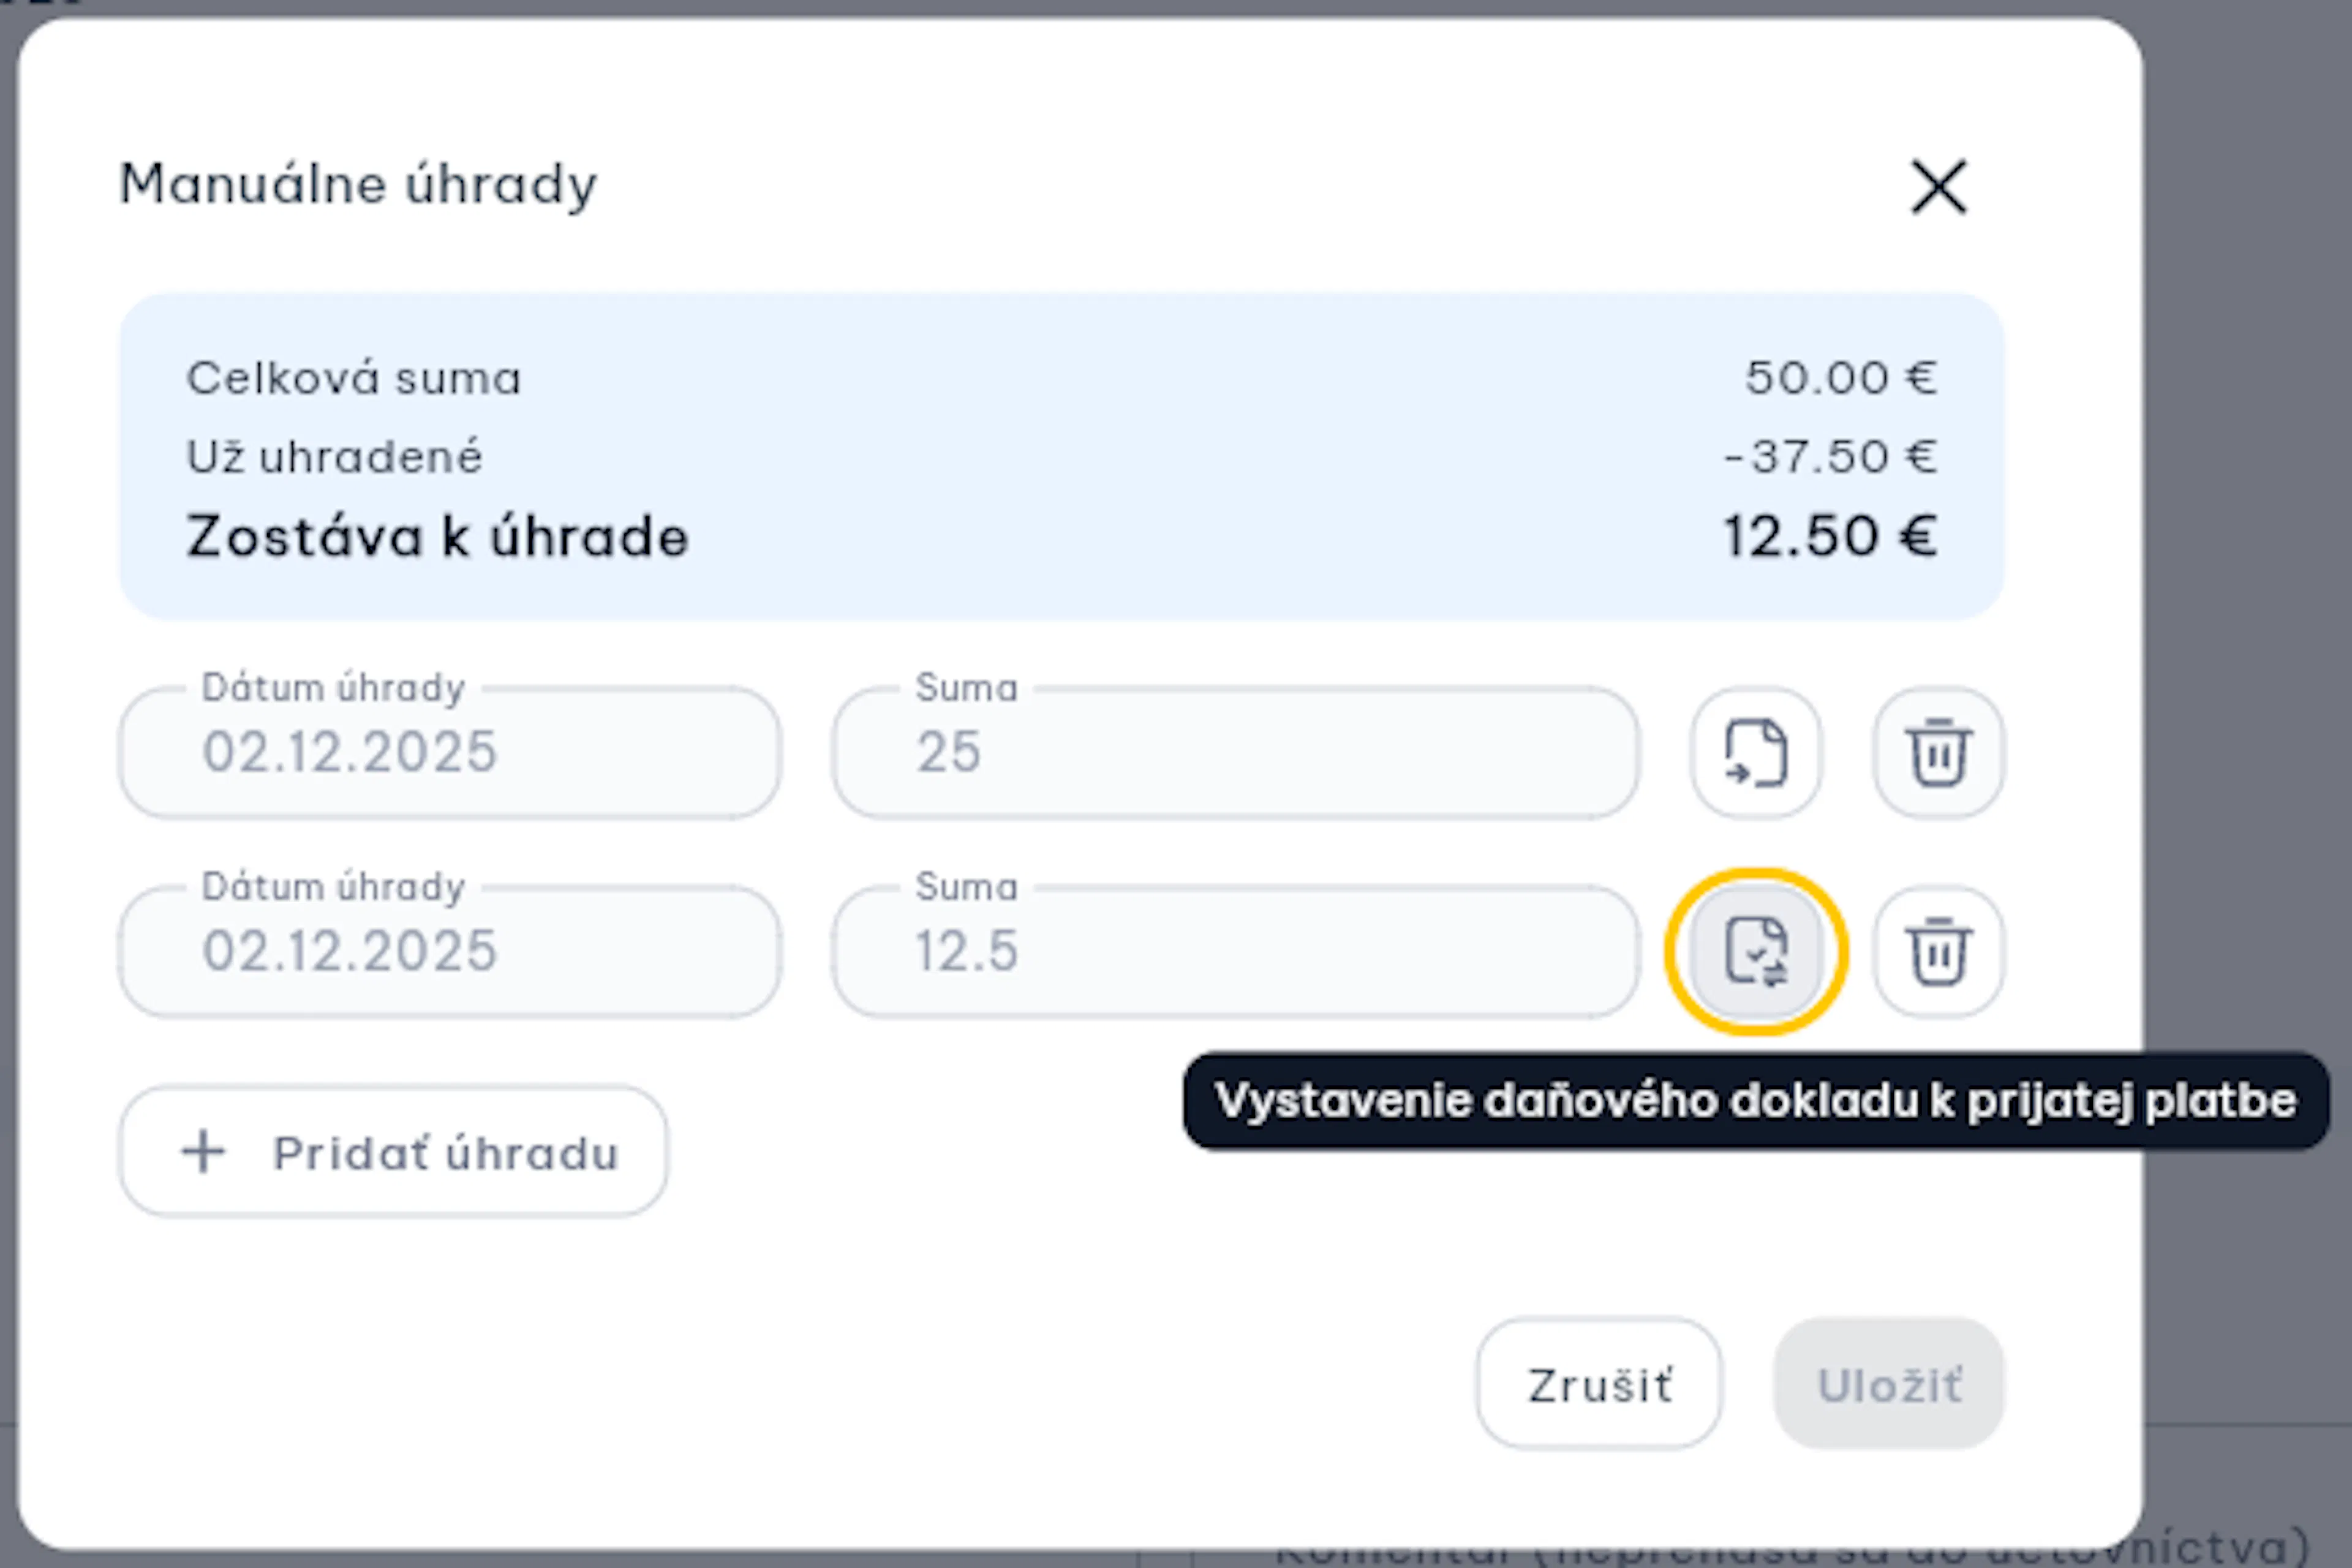This screenshot has width=2352, height=1568.
Task: Delete the 25 payment with trash icon
Action: pos(1938,752)
